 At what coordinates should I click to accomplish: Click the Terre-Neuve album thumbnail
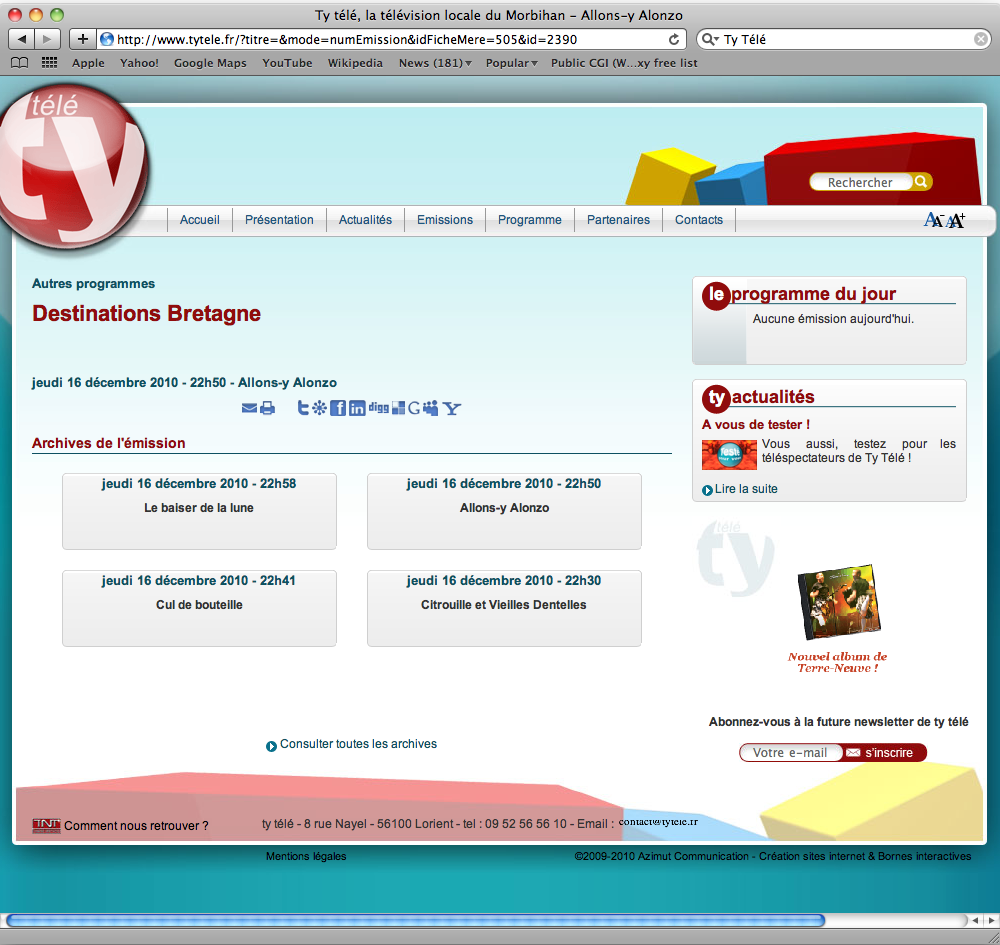click(x=839, y=602)
